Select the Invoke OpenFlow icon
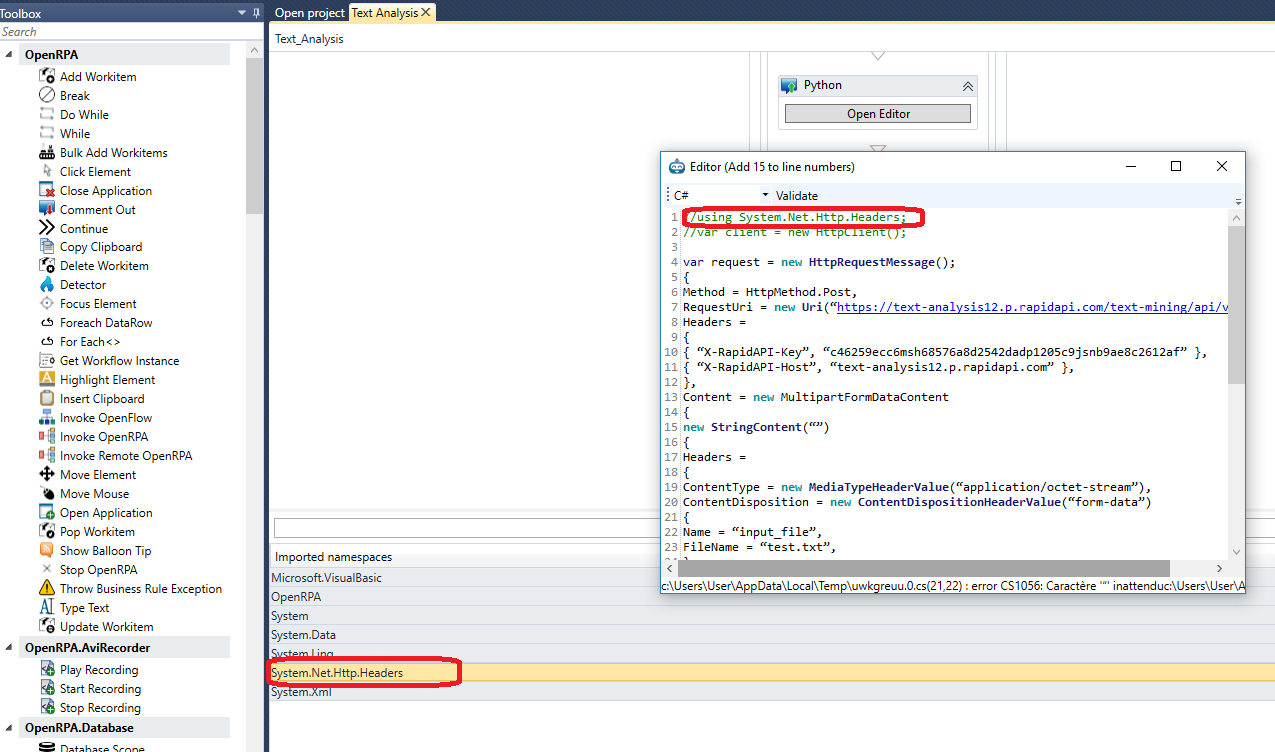Screen dimensions: 1275x752 coord(46,417)
